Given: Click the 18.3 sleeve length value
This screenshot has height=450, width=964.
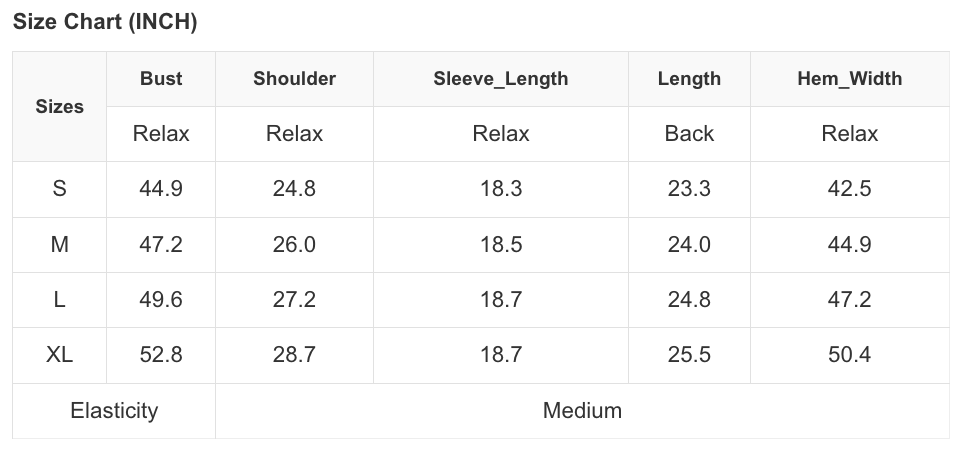Looking at the screenshot, I should [500, 189].
